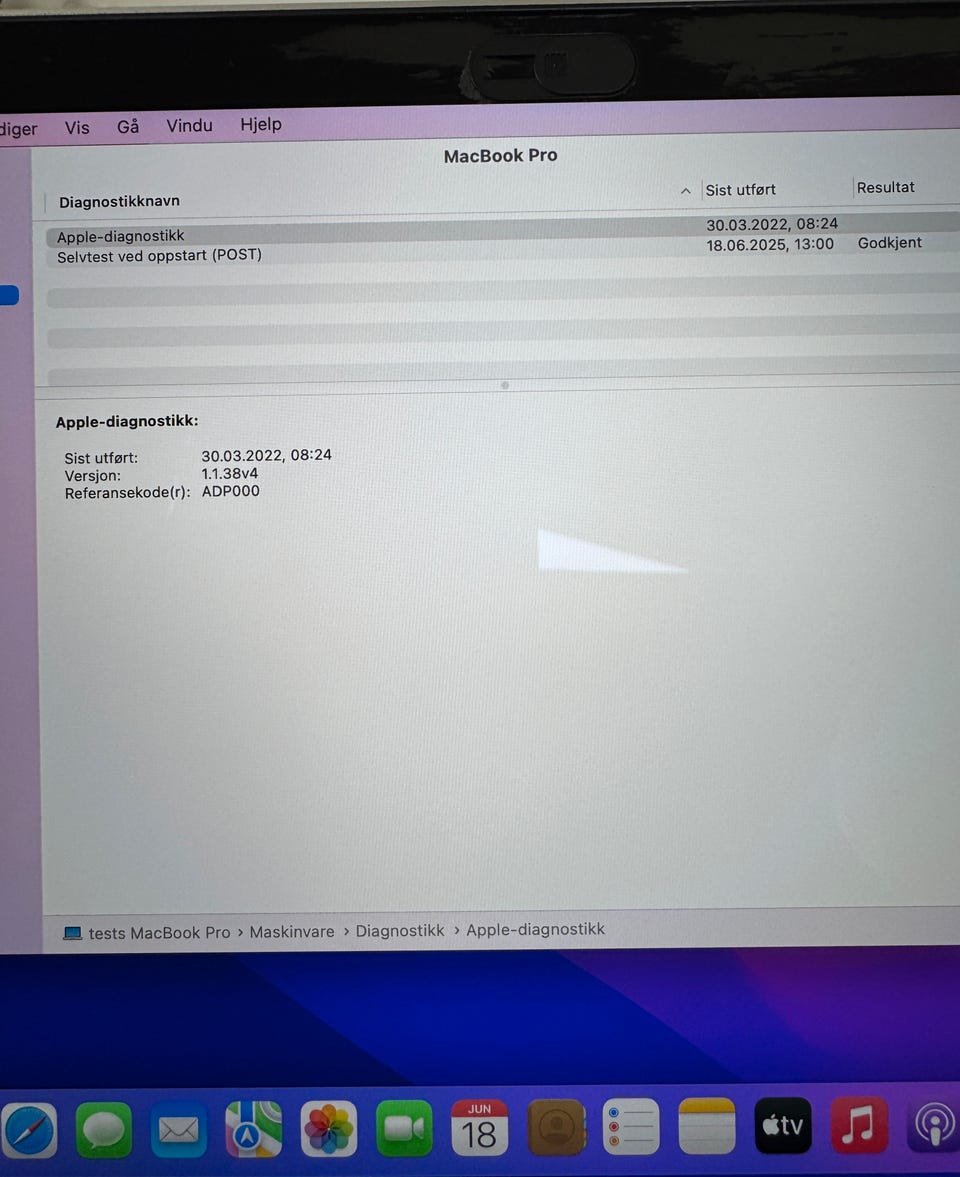
Task: Open Calendar showing JUN 18
Action: [x=480, y=1127]
